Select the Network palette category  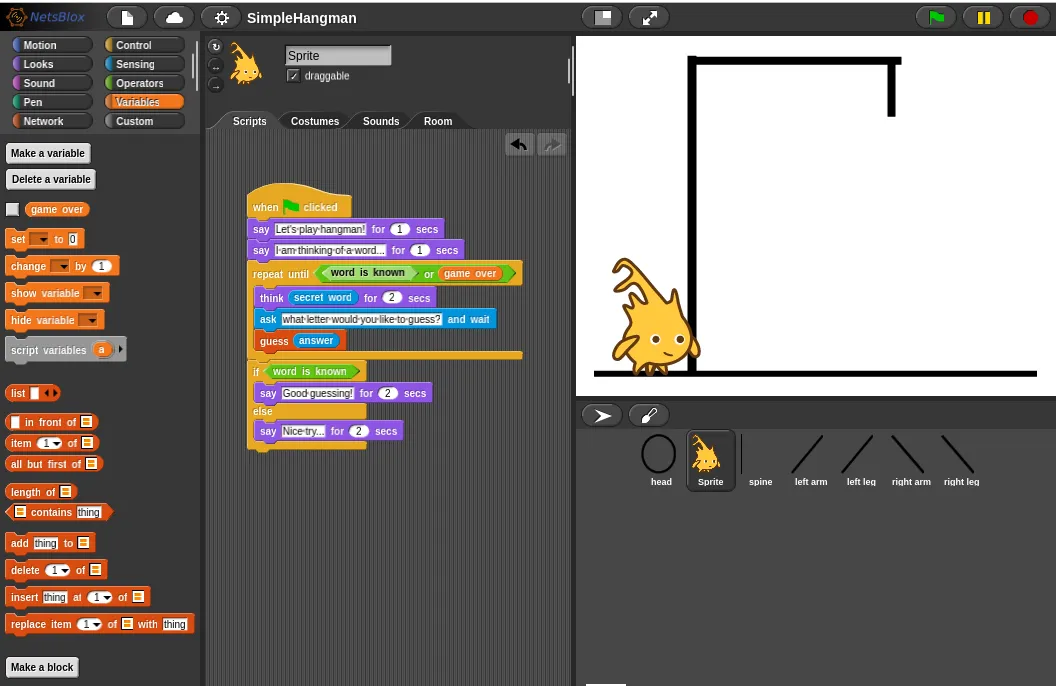point(53,121)
